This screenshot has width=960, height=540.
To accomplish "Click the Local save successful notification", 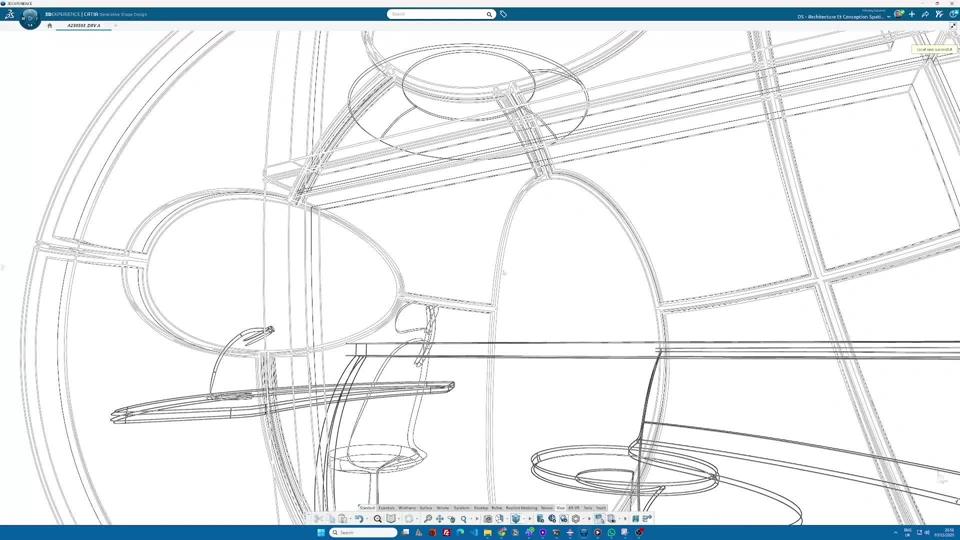I will (x=934, y=49).
